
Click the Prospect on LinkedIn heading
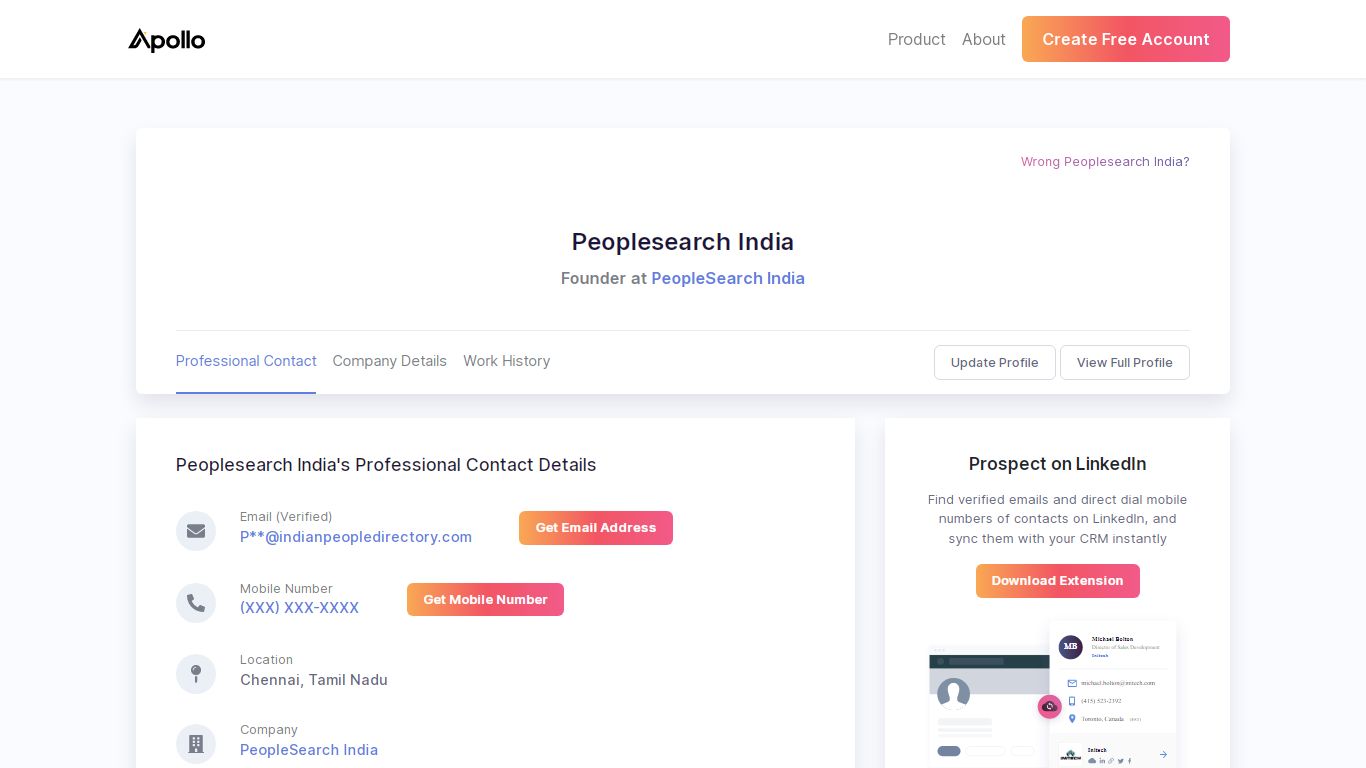coord(1058,464)
